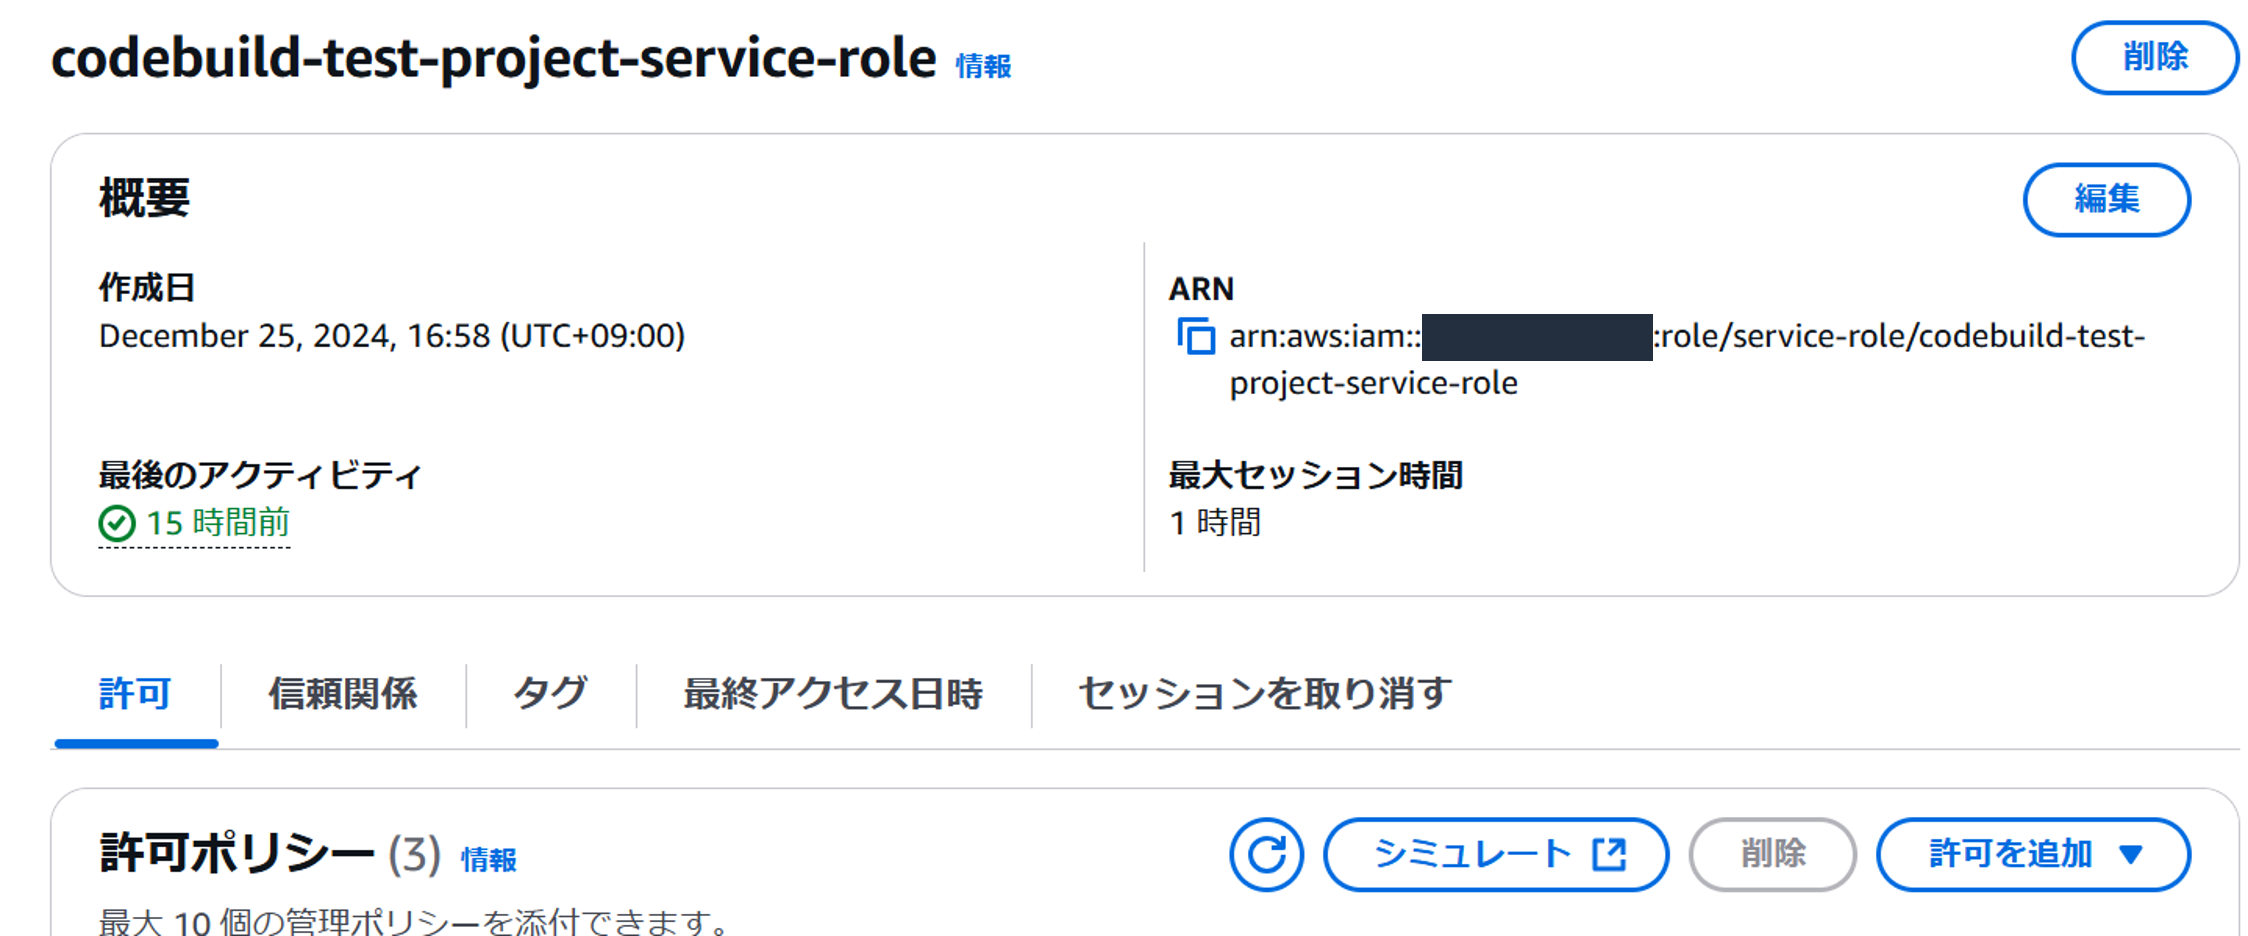Open 情報 next to codebuild-test-project-service-role title
Image resolution: width=2248 pixels, height=936 pixels.
coord(982,65)
